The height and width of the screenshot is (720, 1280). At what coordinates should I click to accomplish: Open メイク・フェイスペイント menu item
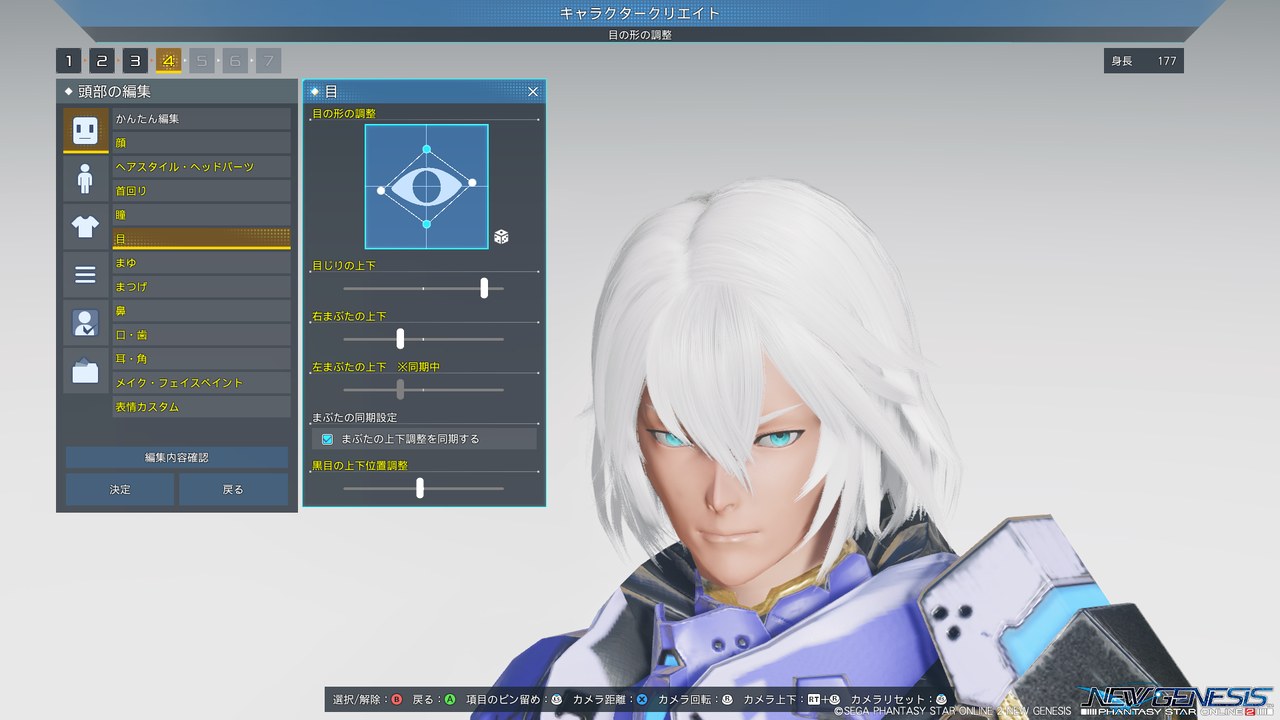click(x=201, y=383)
